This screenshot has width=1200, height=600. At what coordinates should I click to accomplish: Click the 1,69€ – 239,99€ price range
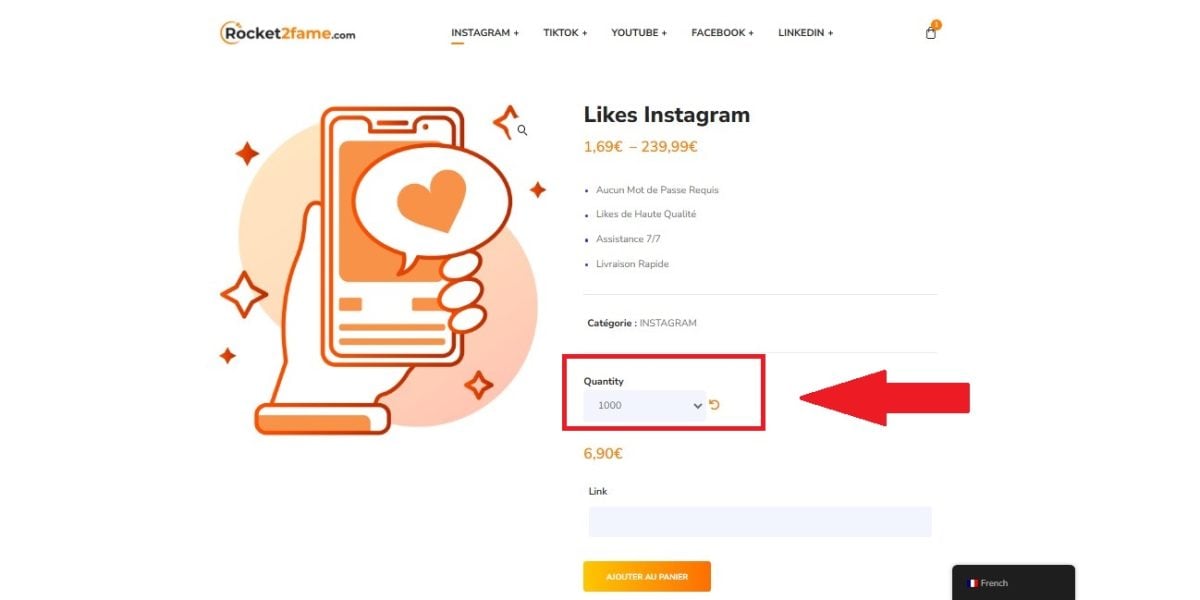pyautogui.click(x=640, y=147)
